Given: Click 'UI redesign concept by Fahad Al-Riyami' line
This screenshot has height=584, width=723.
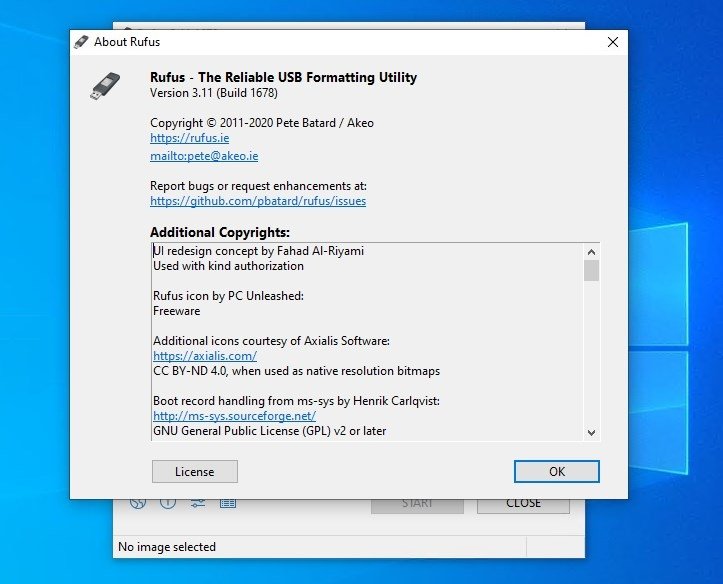Looking at the screenshot, I should click(258, 251).
